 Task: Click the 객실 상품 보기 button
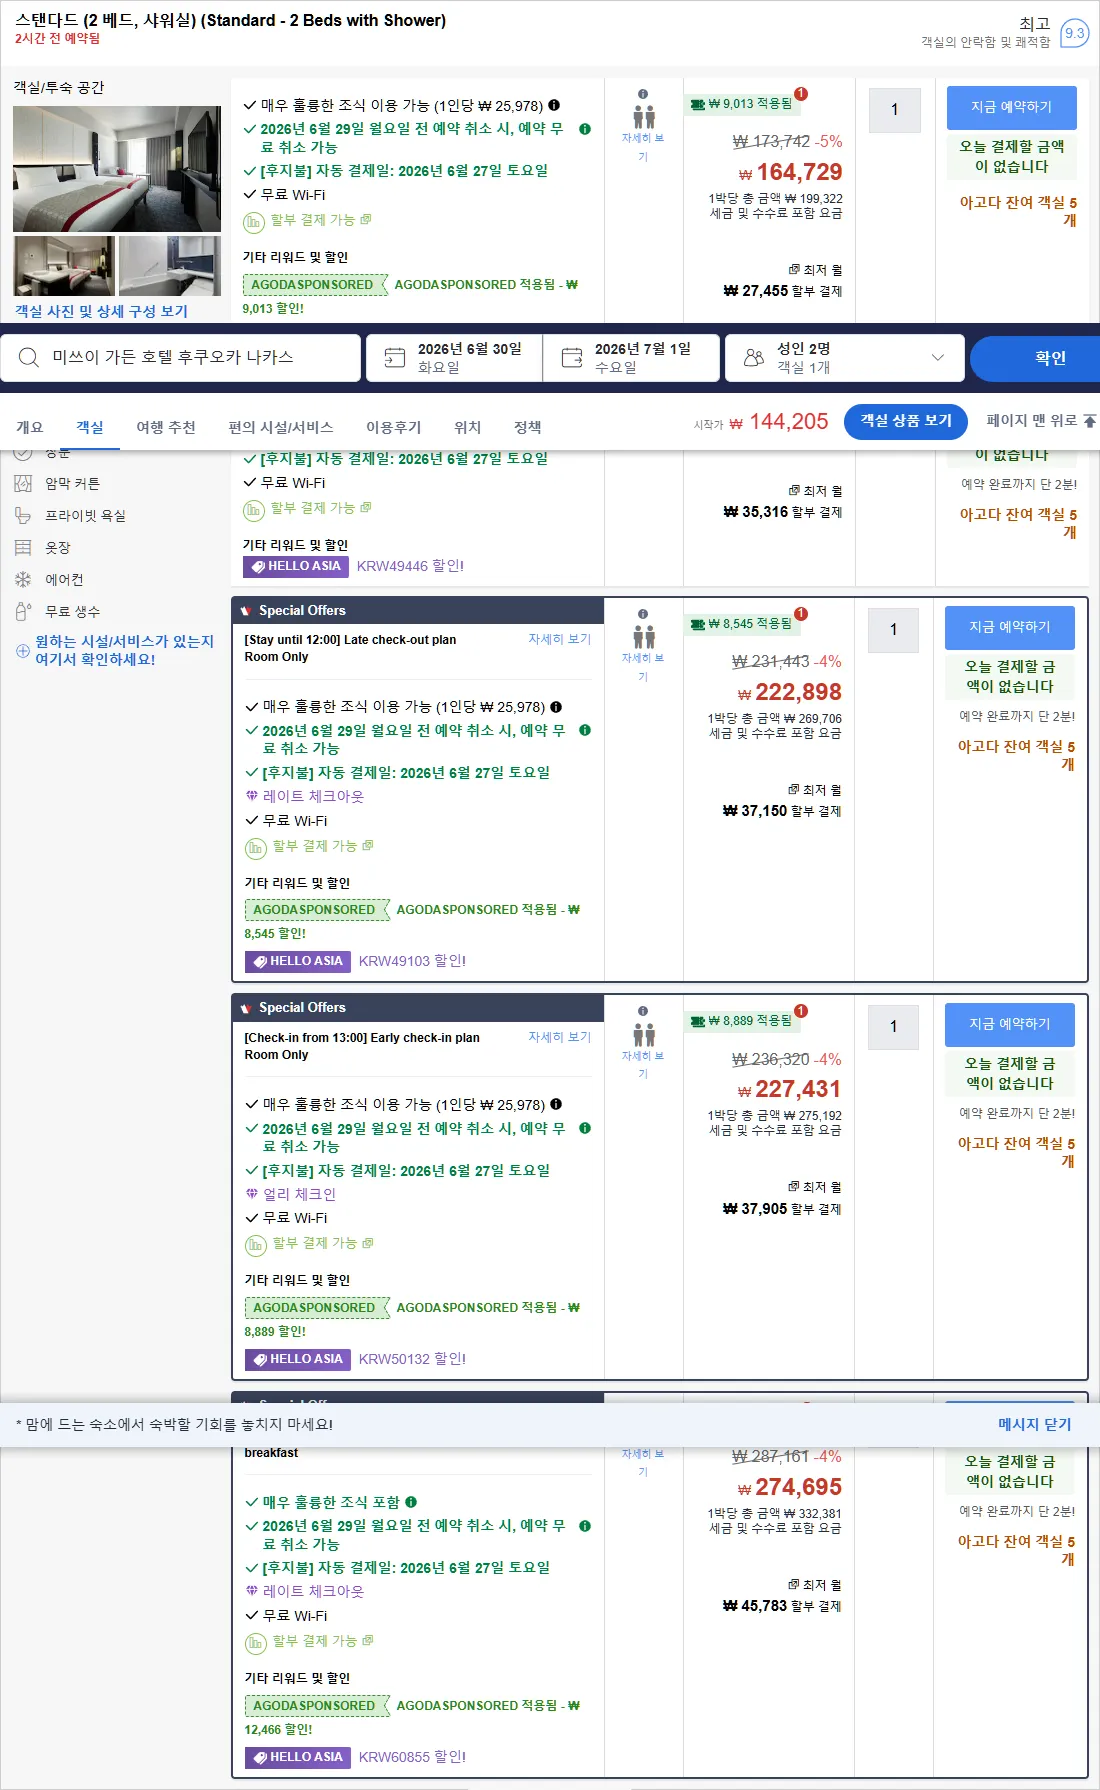tap(906, 421)
